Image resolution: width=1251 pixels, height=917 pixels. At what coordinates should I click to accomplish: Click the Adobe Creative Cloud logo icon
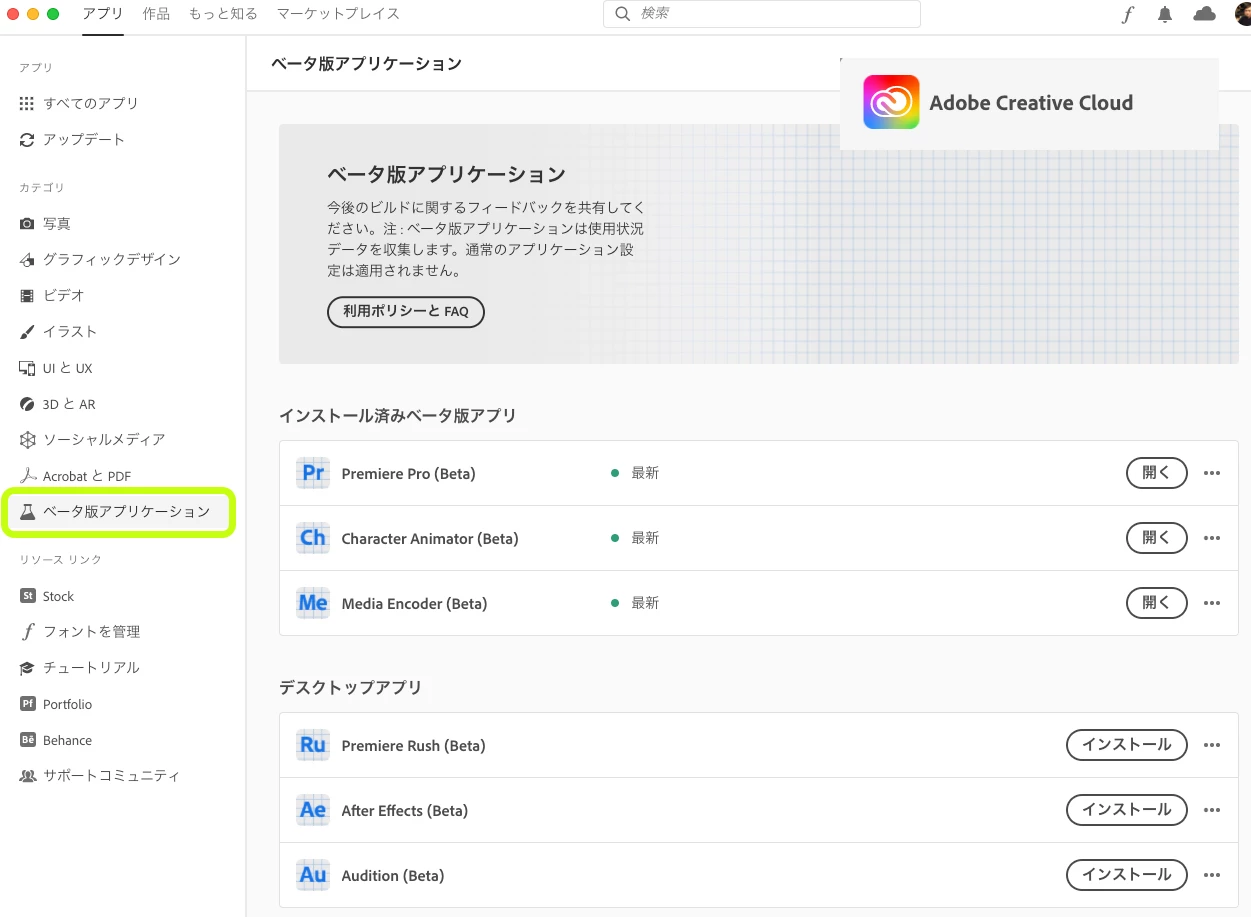(891, 102)
